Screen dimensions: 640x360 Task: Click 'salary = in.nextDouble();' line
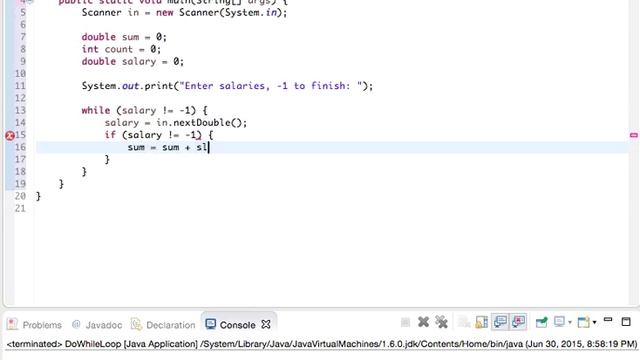(176, 123)
